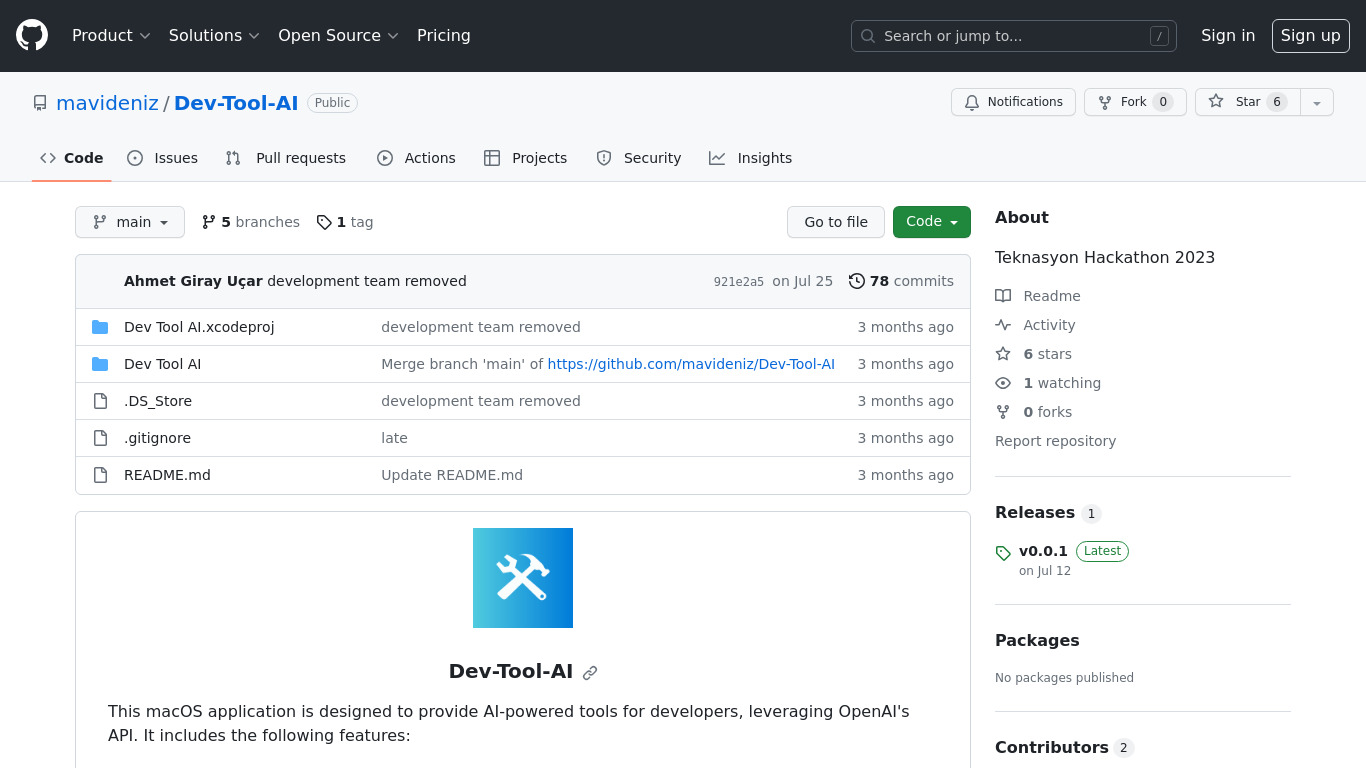Click the Ahmet Giray Uçar author name
The image size is (1366, 768).
point(193,281)
